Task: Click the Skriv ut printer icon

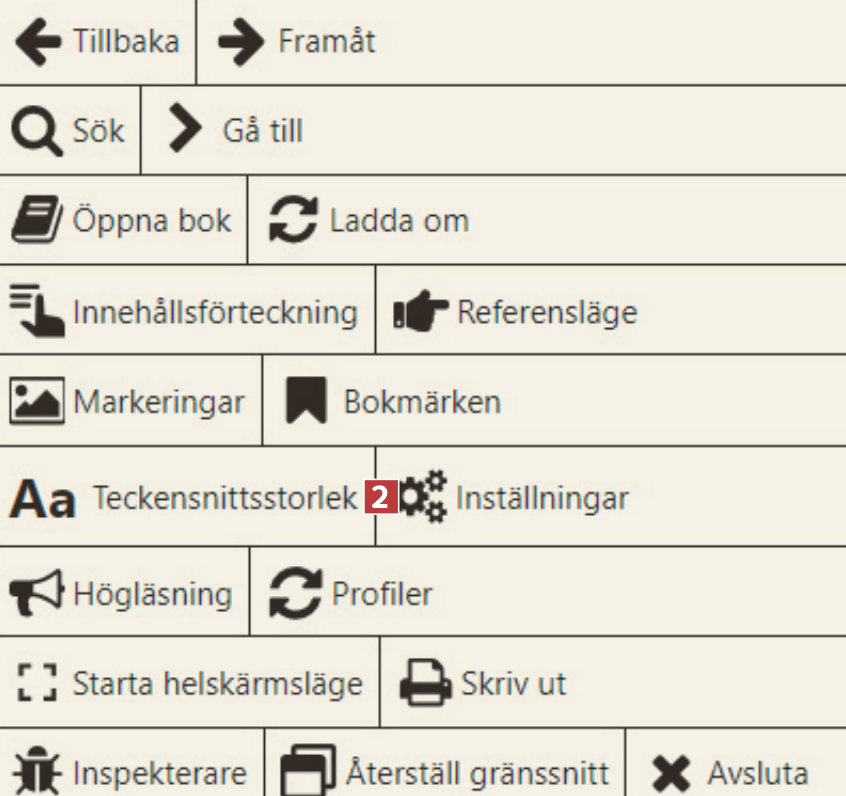Action: pos(426,685)
